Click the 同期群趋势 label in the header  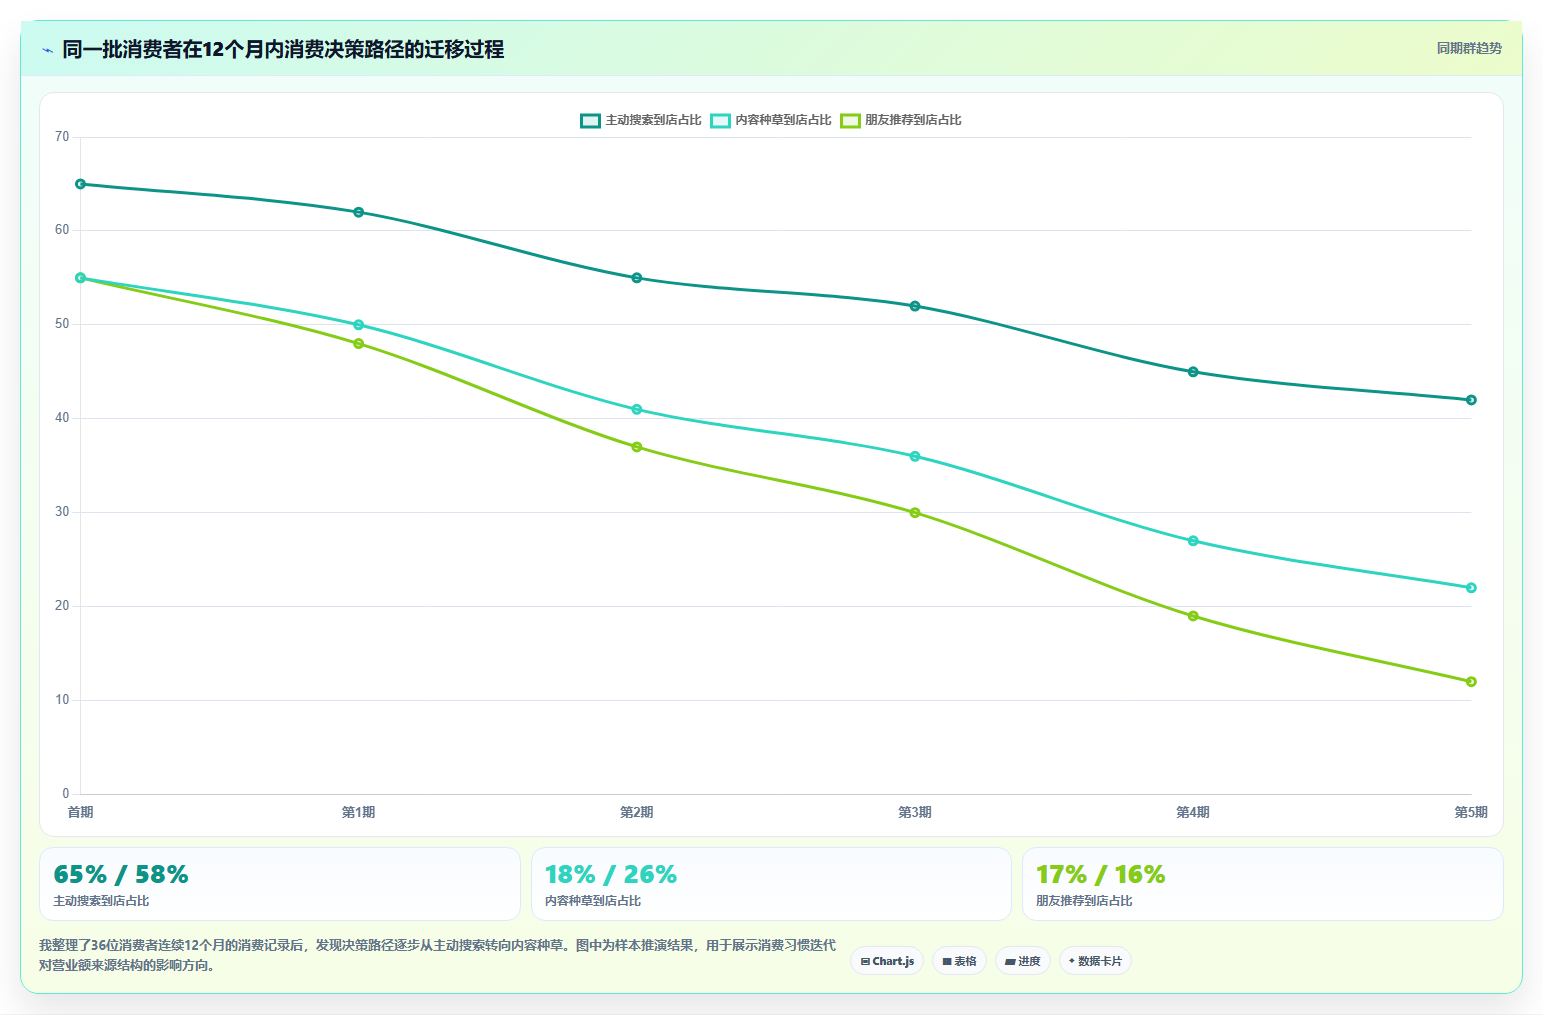[x=1469, y=48]
